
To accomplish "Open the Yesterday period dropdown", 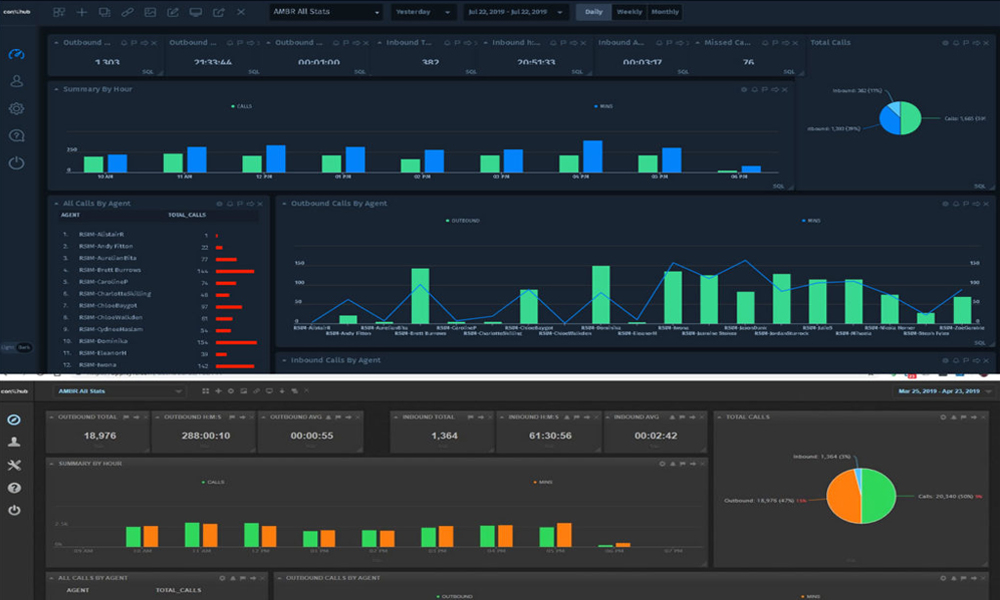I will (422, 12).
